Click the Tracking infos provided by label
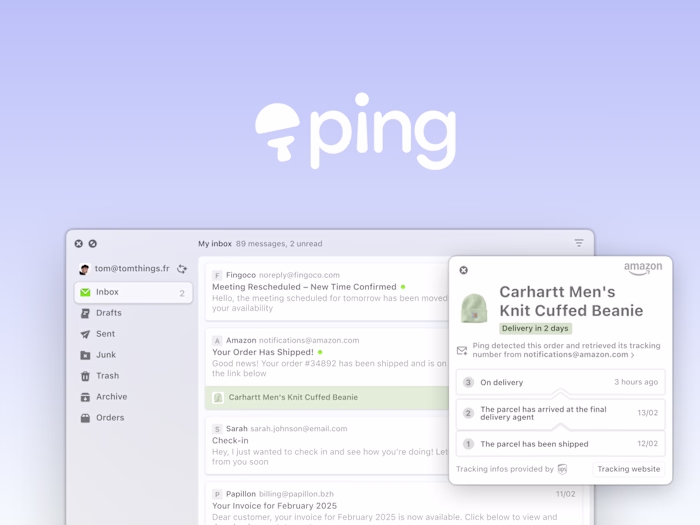700x525 pixels. click(x=505, y=469)
